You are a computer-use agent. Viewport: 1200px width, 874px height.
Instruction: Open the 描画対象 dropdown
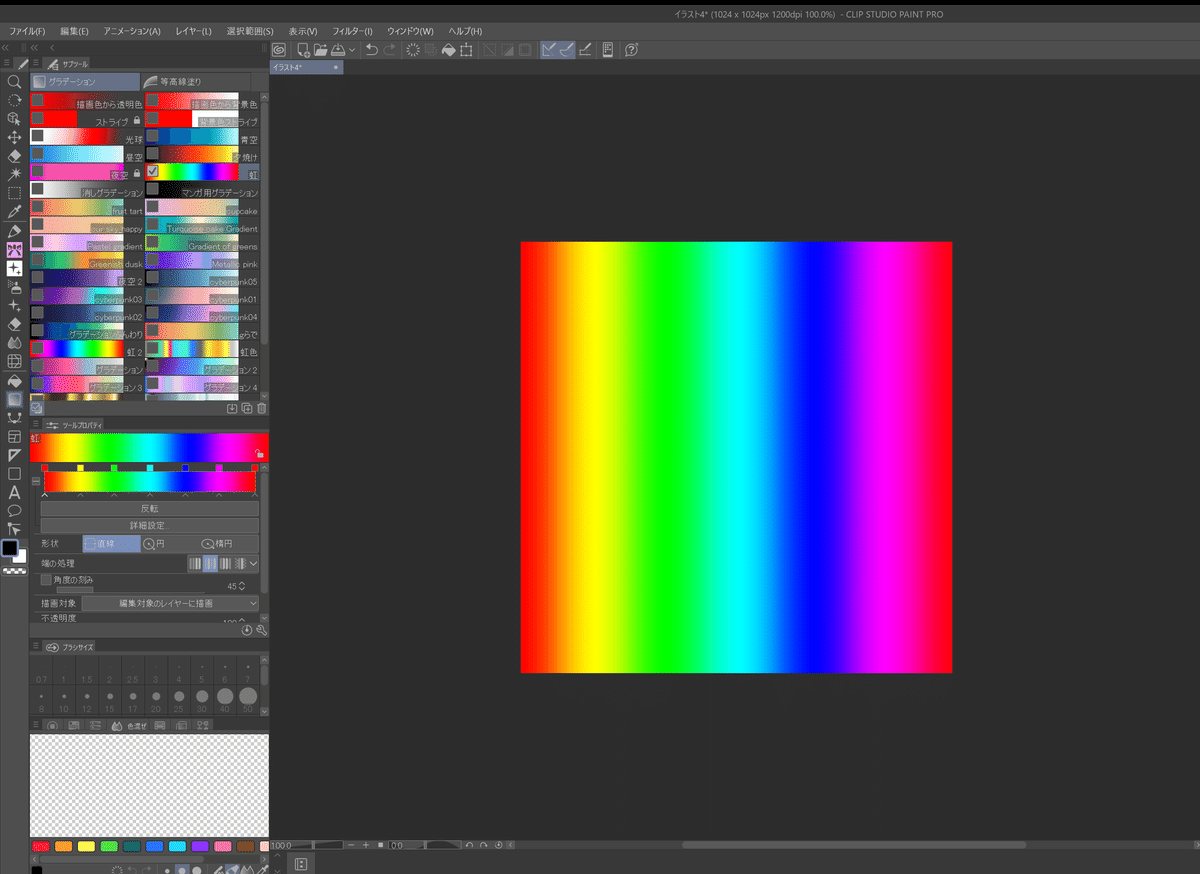click(170, 603)
